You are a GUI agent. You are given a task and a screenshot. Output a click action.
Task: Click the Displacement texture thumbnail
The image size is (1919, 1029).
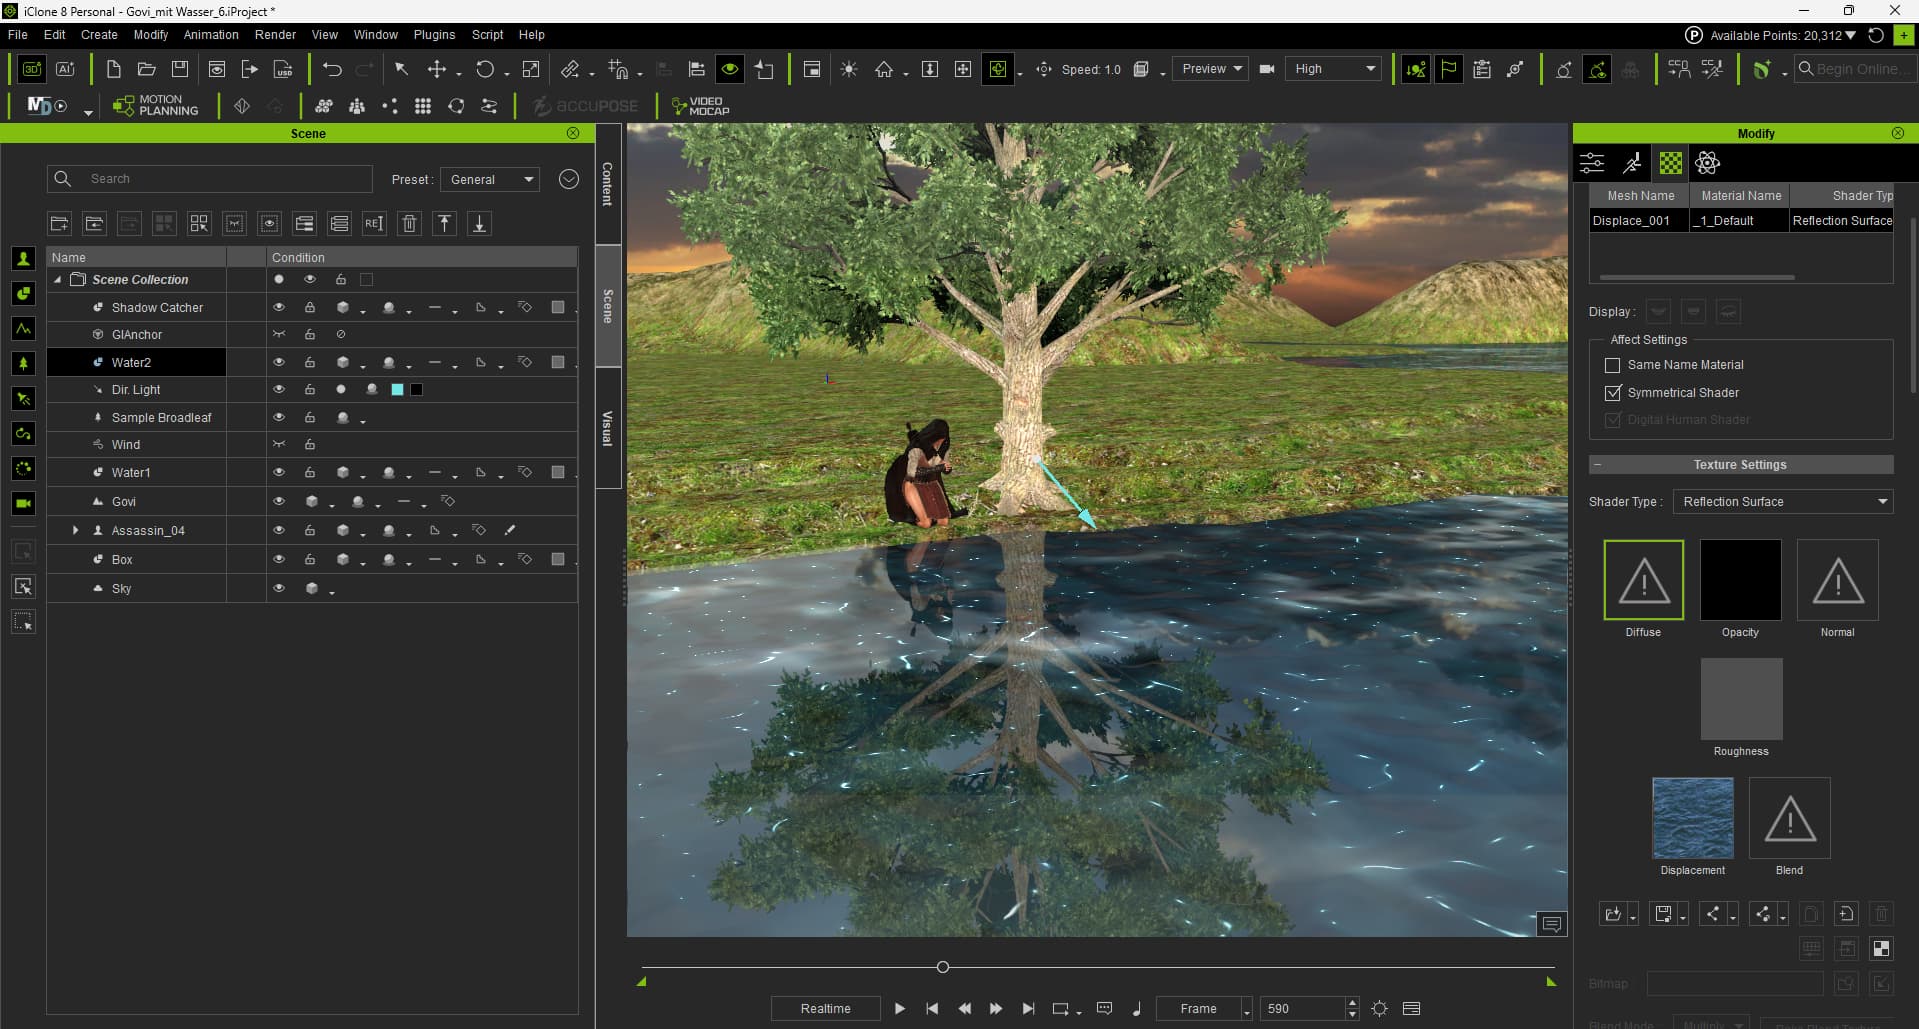point(1693,818)
